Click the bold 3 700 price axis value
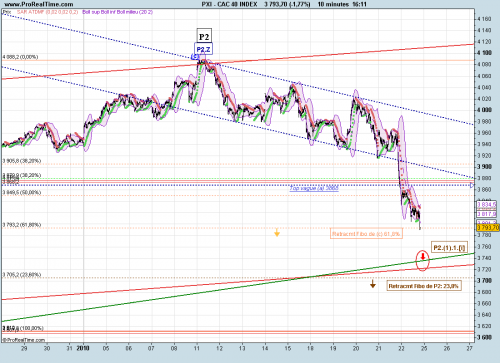This screenshot has height=363, width=500. [484, 281]
